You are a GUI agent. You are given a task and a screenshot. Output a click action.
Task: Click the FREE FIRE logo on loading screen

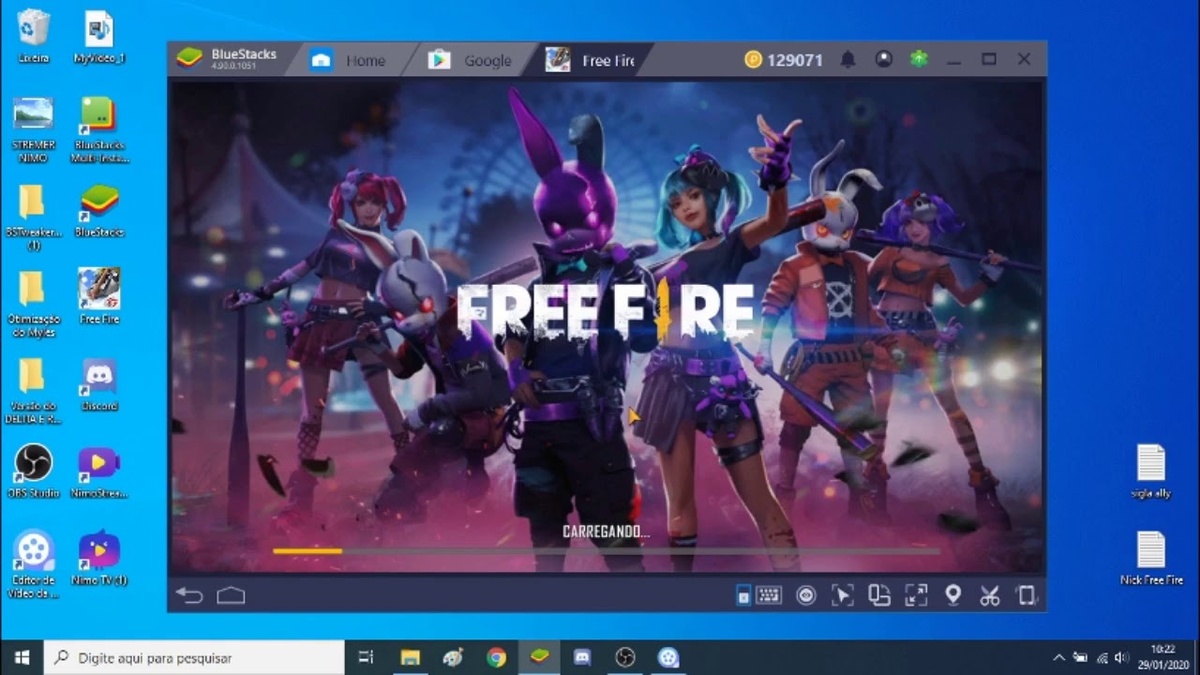pyautogui.click(x=604, y=311)
